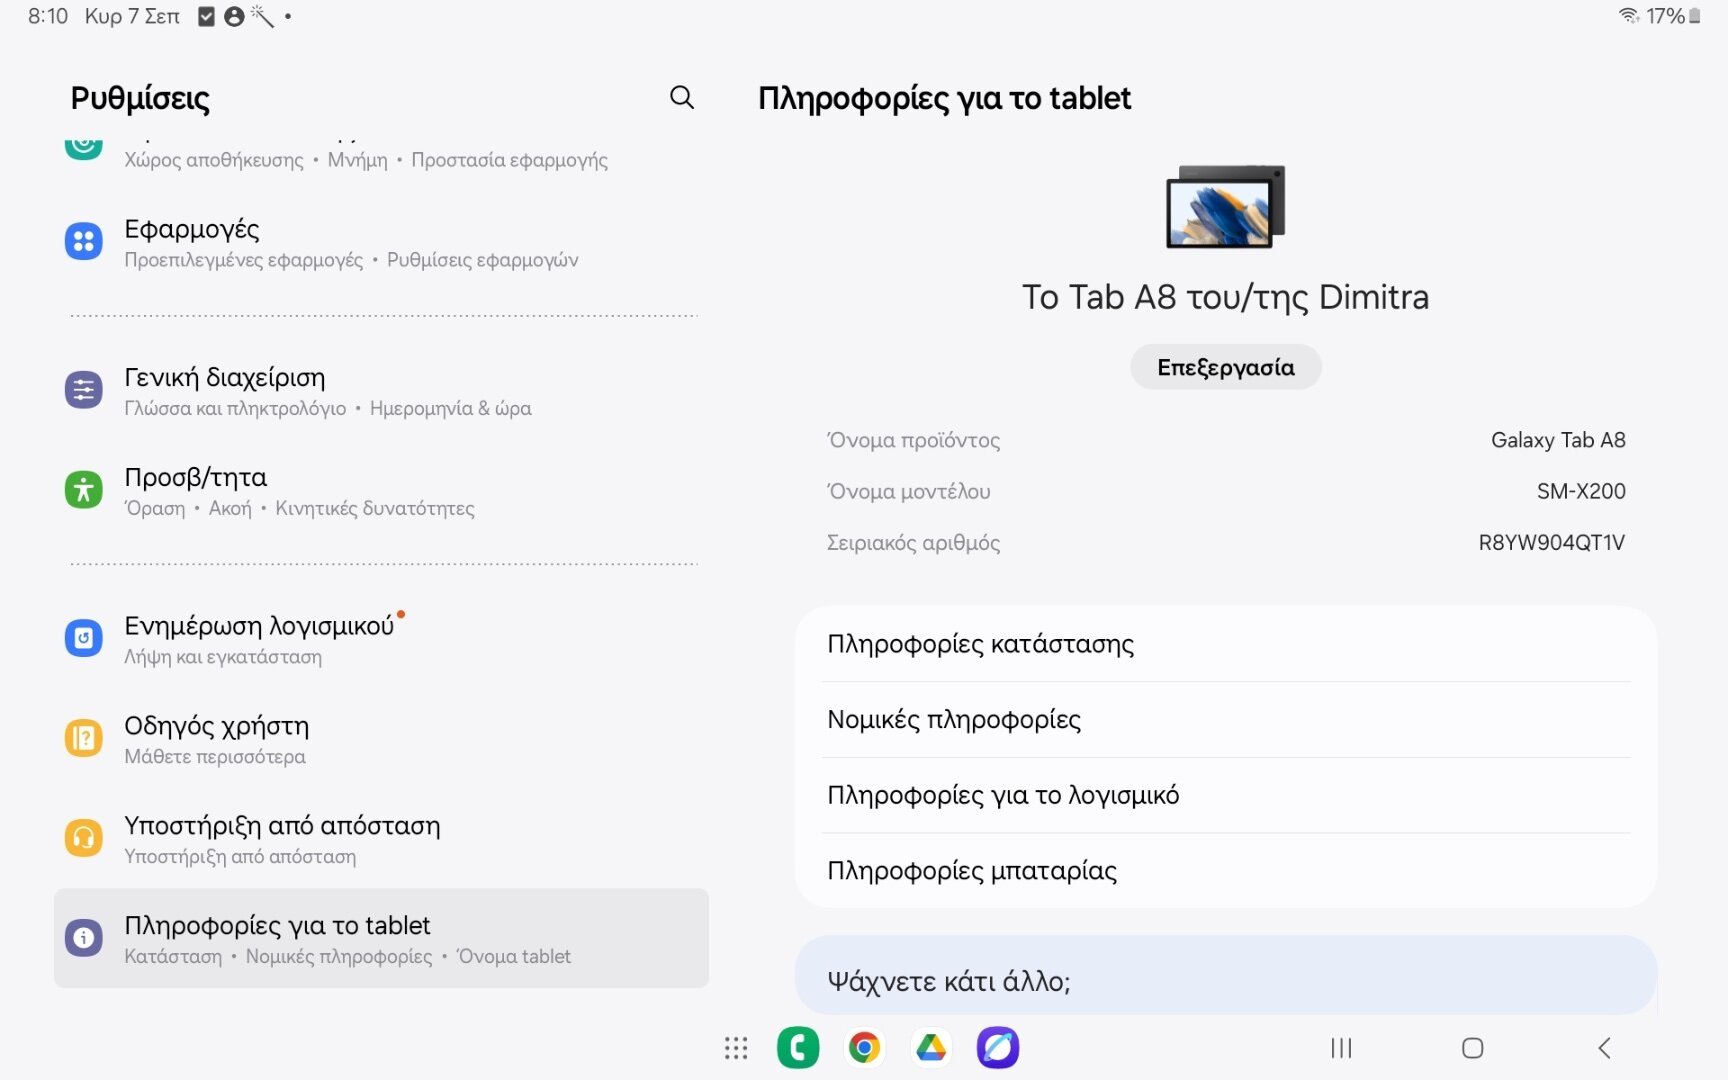Screen dimensions: 1728x1080
Task: Tap the model name SM-X200
Action: point(1581,491)
